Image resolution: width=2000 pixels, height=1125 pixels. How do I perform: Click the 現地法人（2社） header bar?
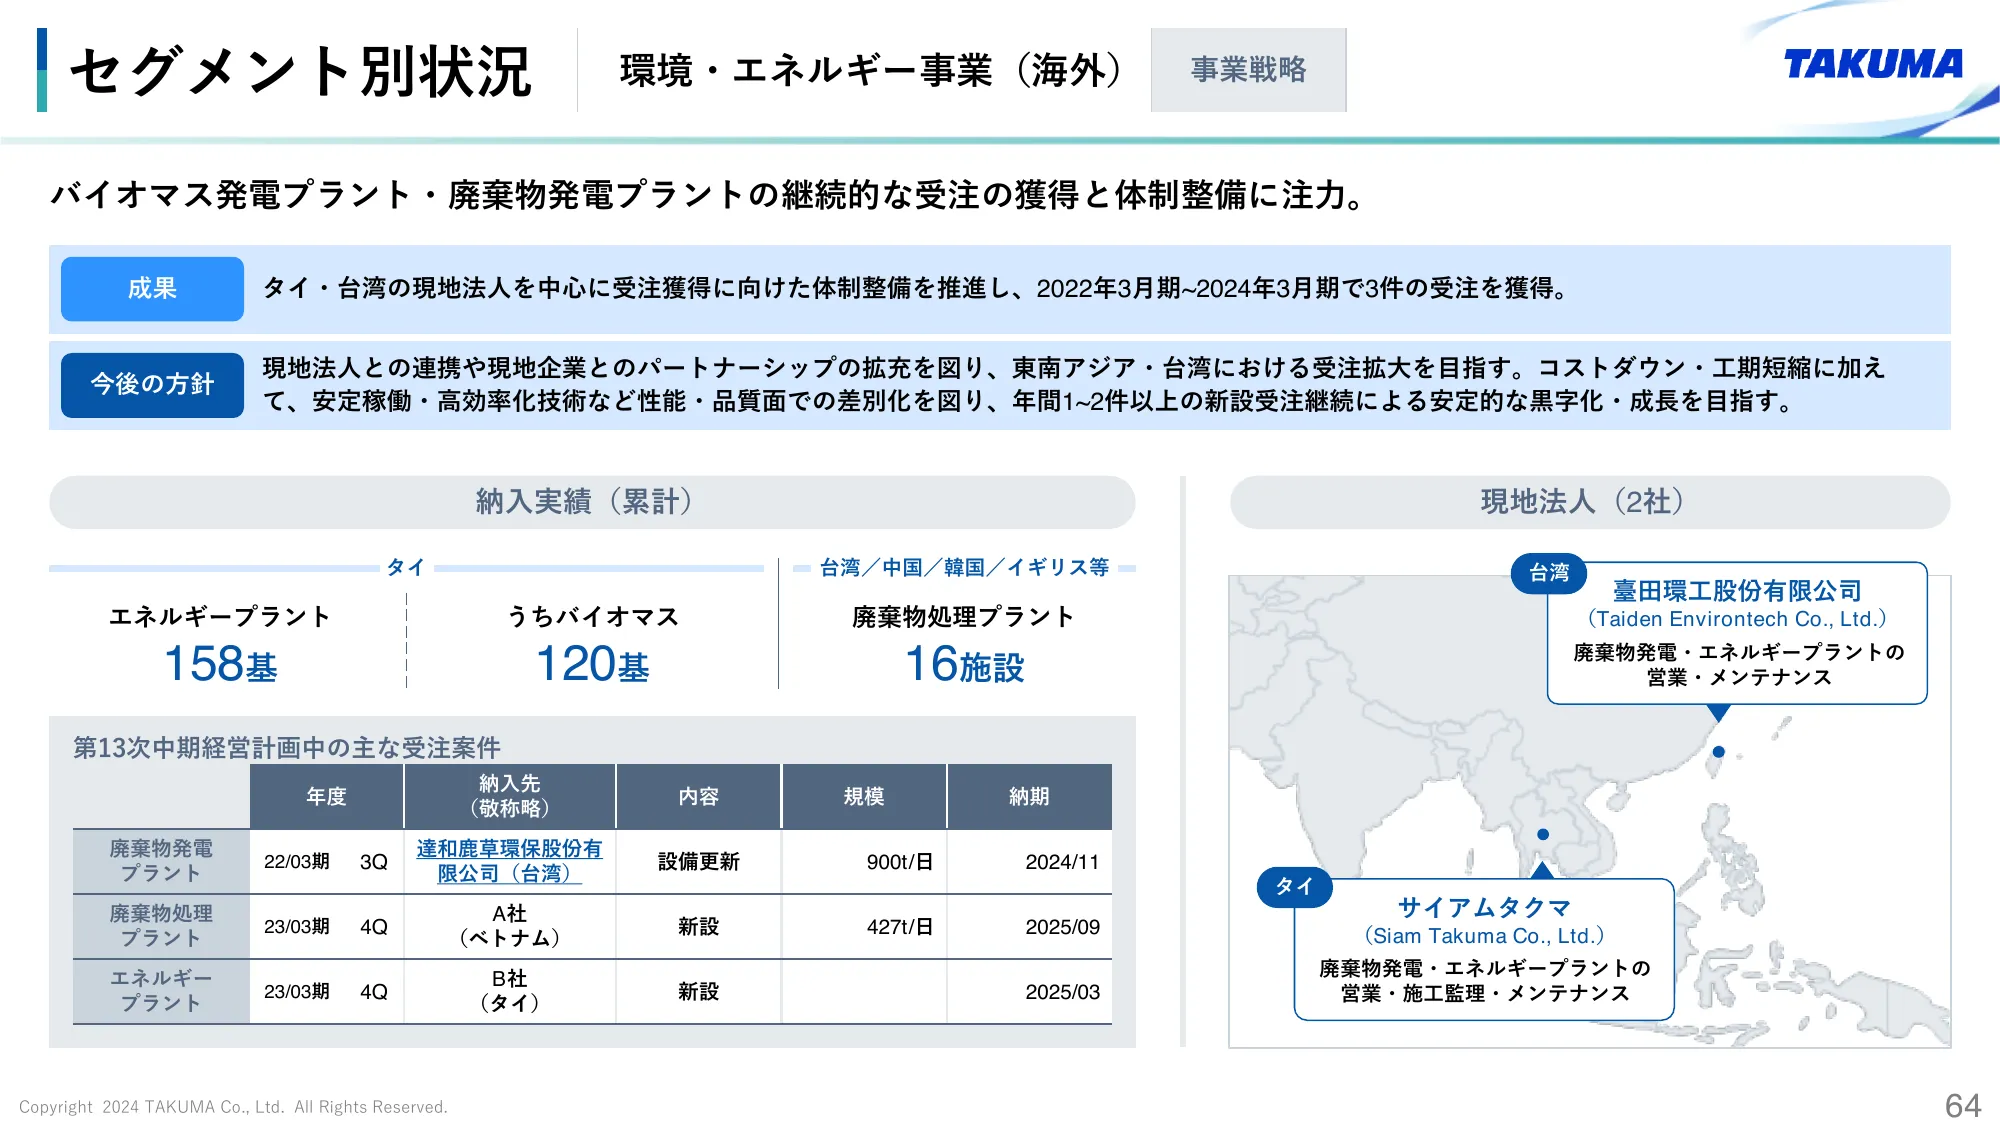click(1590, 501)
